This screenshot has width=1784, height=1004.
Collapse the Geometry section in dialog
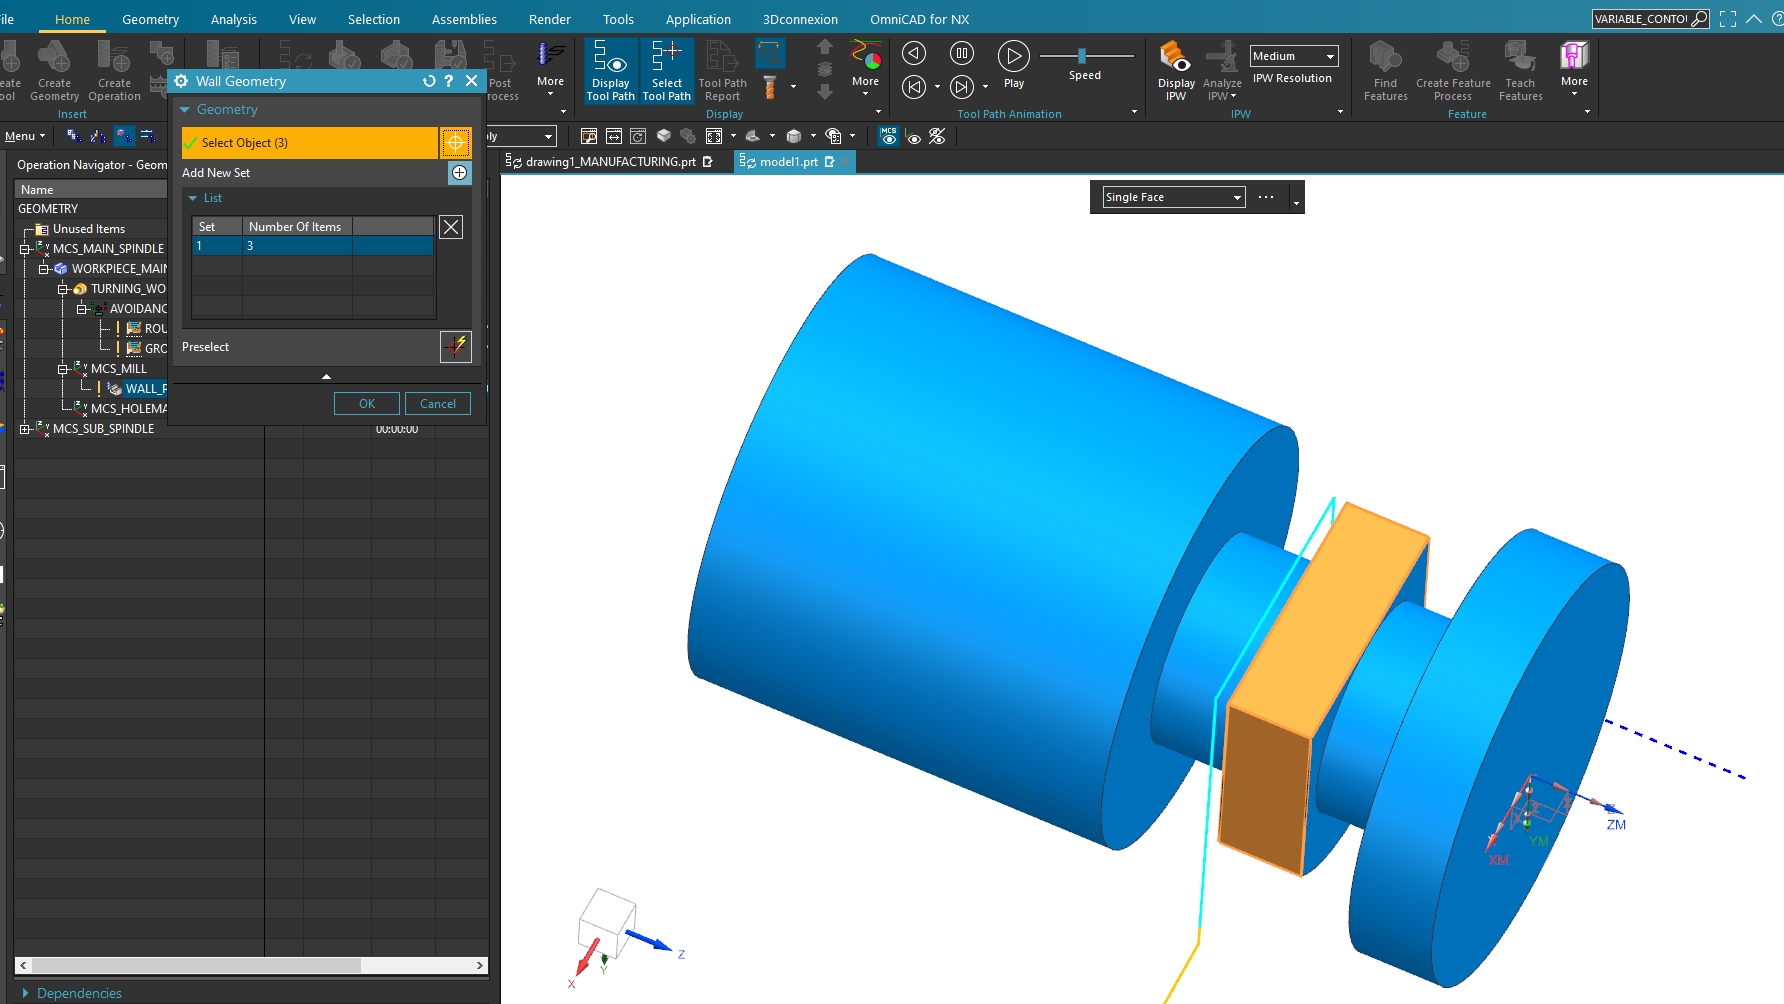coord(185,110)
